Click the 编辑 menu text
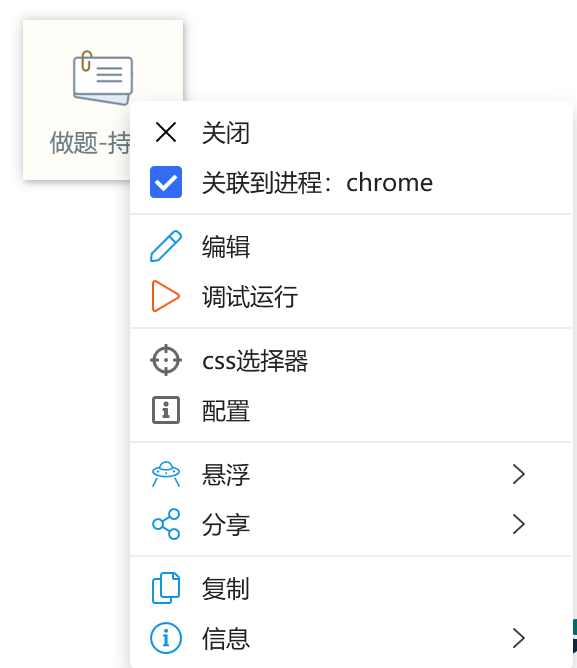Image resolution: width=577 pixels, height=668 pixels. (x=226, y=247)
